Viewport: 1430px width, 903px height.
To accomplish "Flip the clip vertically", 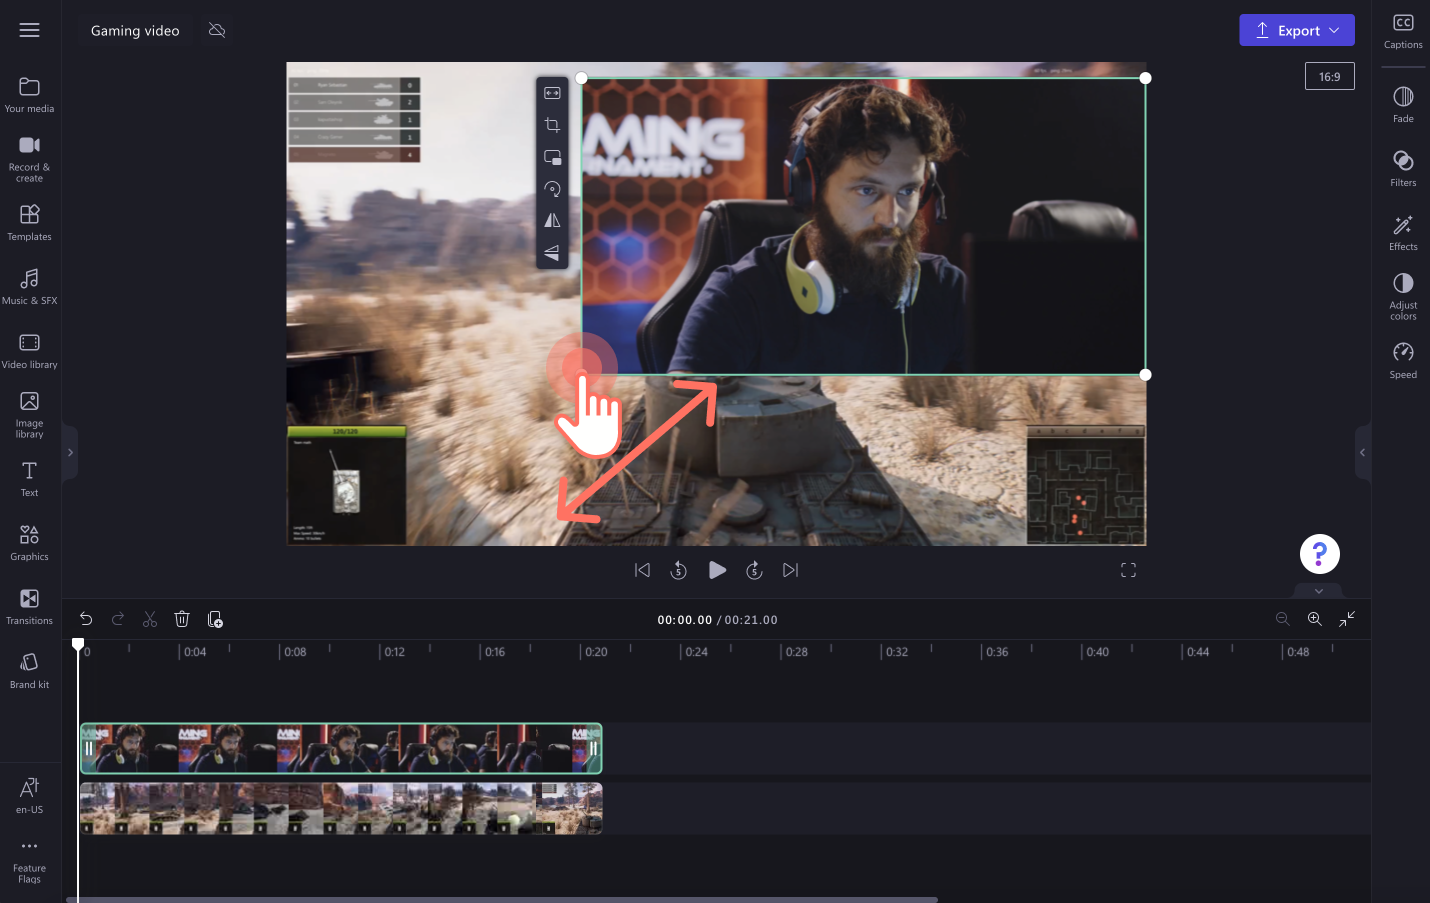I will (x=552, y=253).
